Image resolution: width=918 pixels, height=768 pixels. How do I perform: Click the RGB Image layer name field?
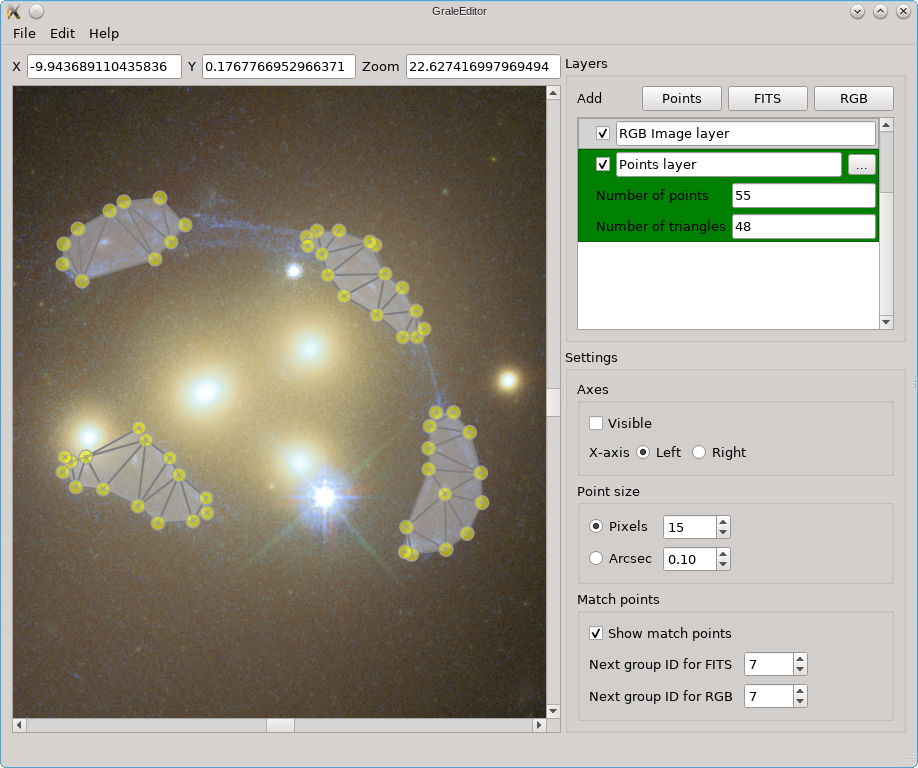click(746, 133)
